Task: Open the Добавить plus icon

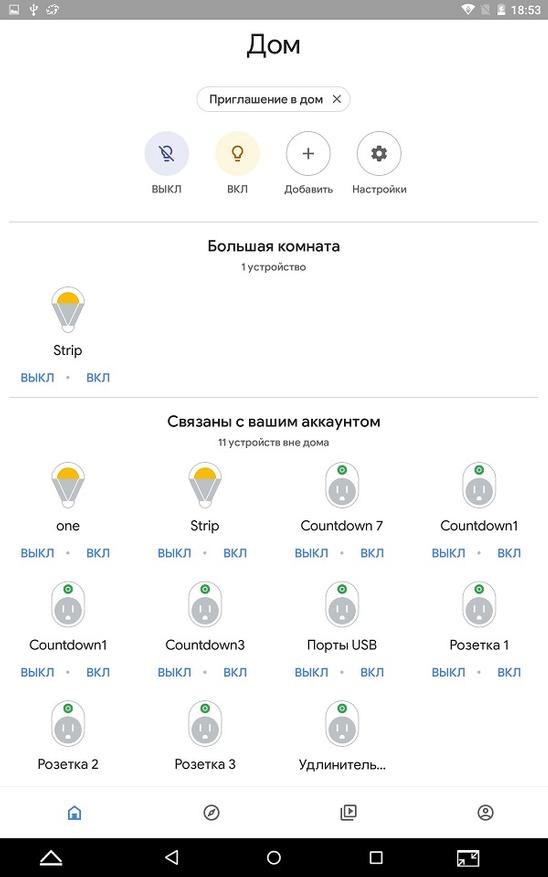Action: pyautogui.click(x=308, y=153)
